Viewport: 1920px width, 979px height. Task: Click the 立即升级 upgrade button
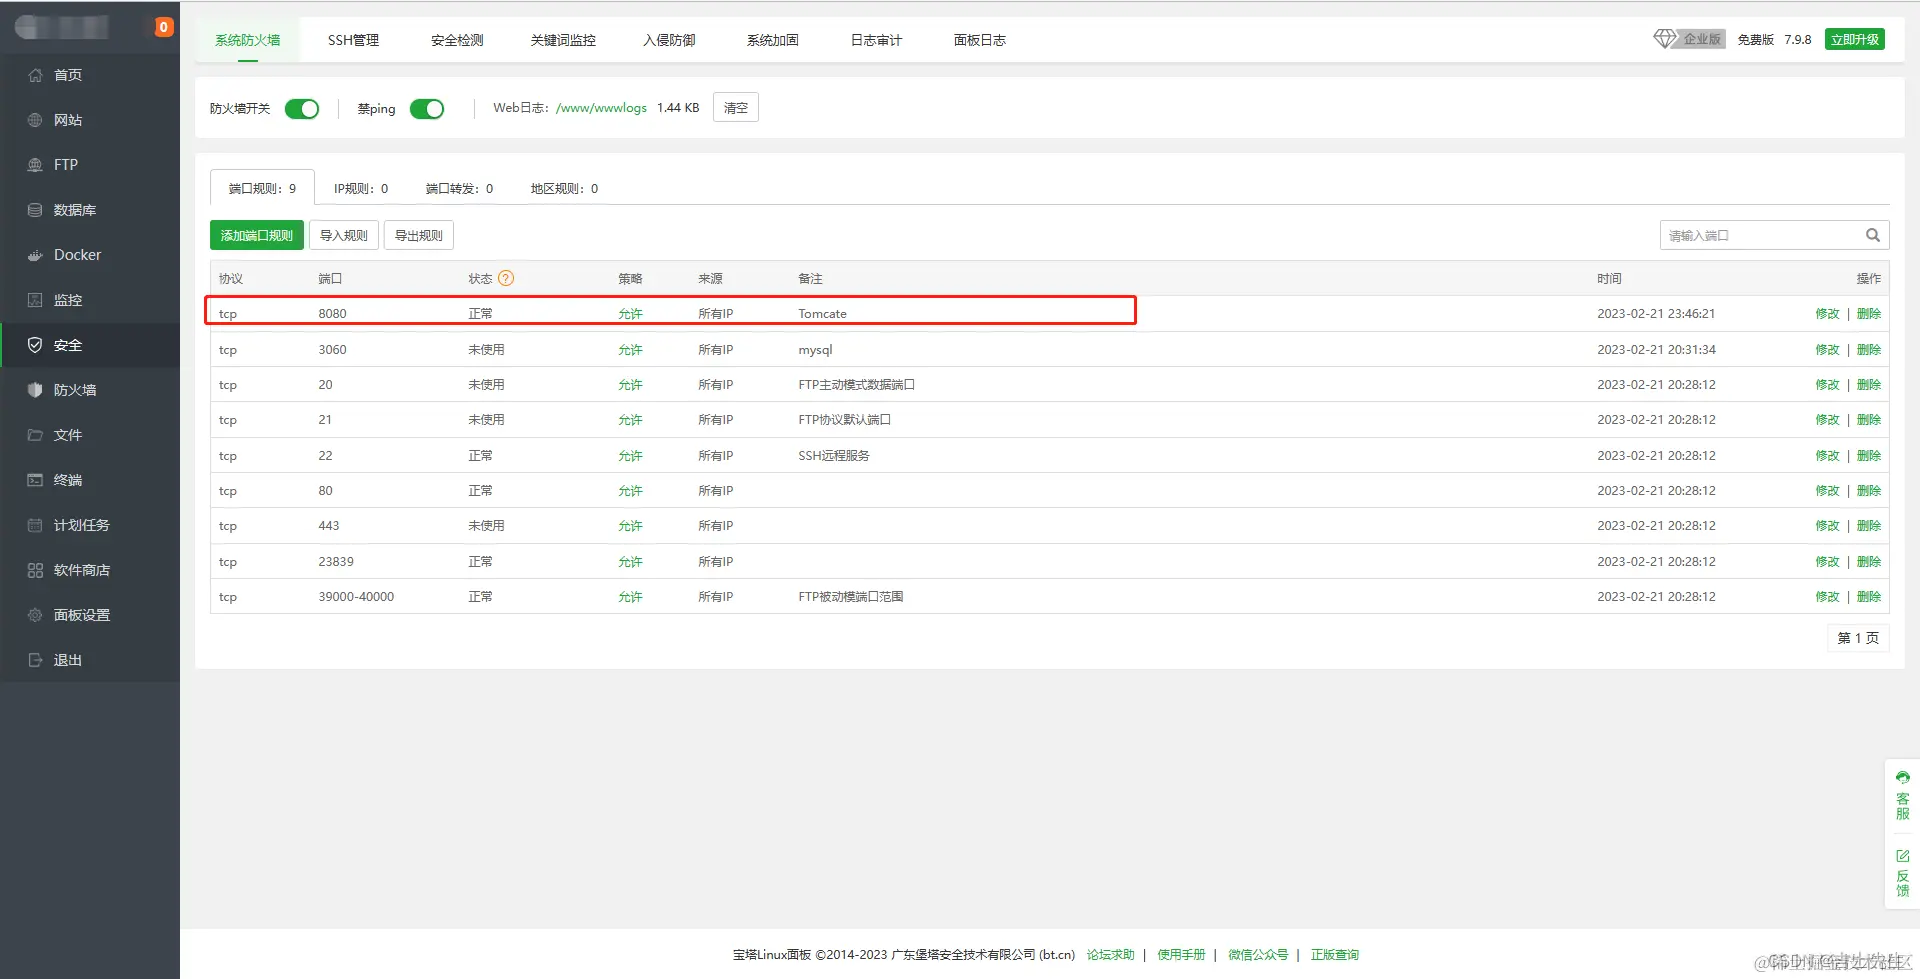1855,39
